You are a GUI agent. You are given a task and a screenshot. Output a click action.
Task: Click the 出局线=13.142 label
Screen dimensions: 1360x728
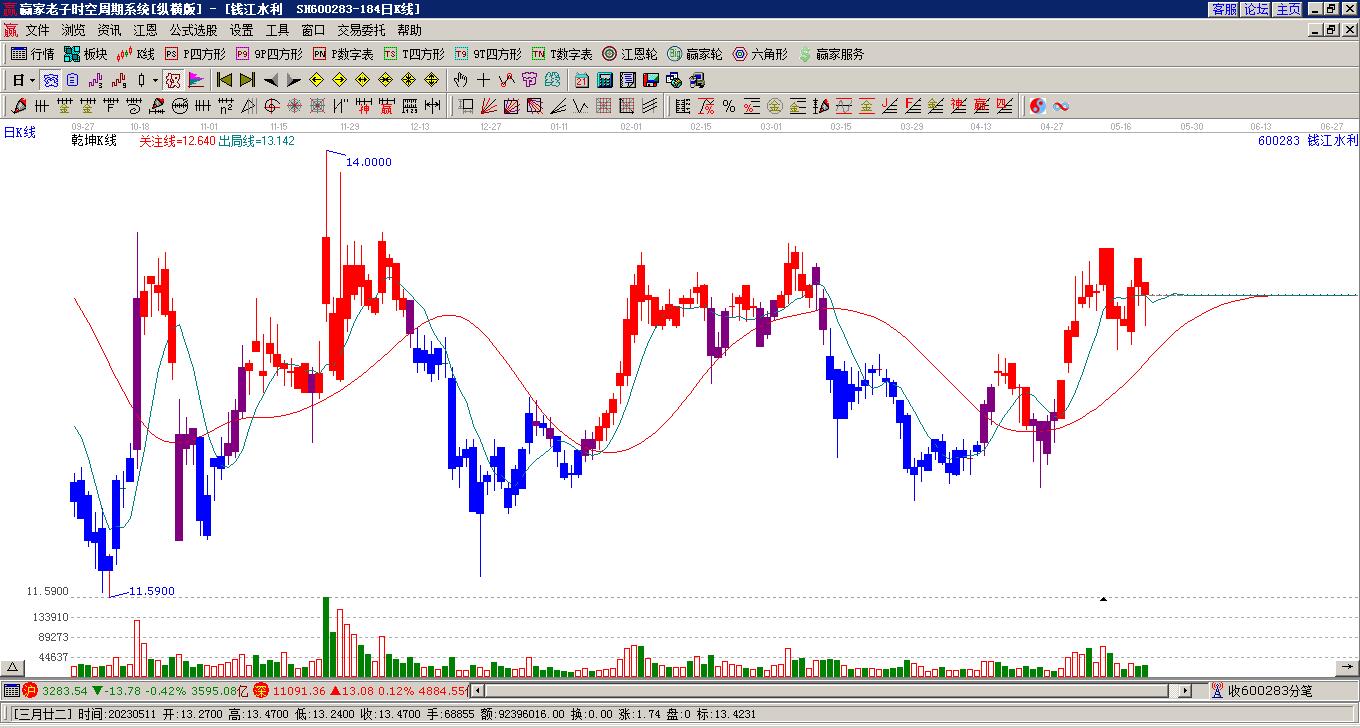click(257, 141)
